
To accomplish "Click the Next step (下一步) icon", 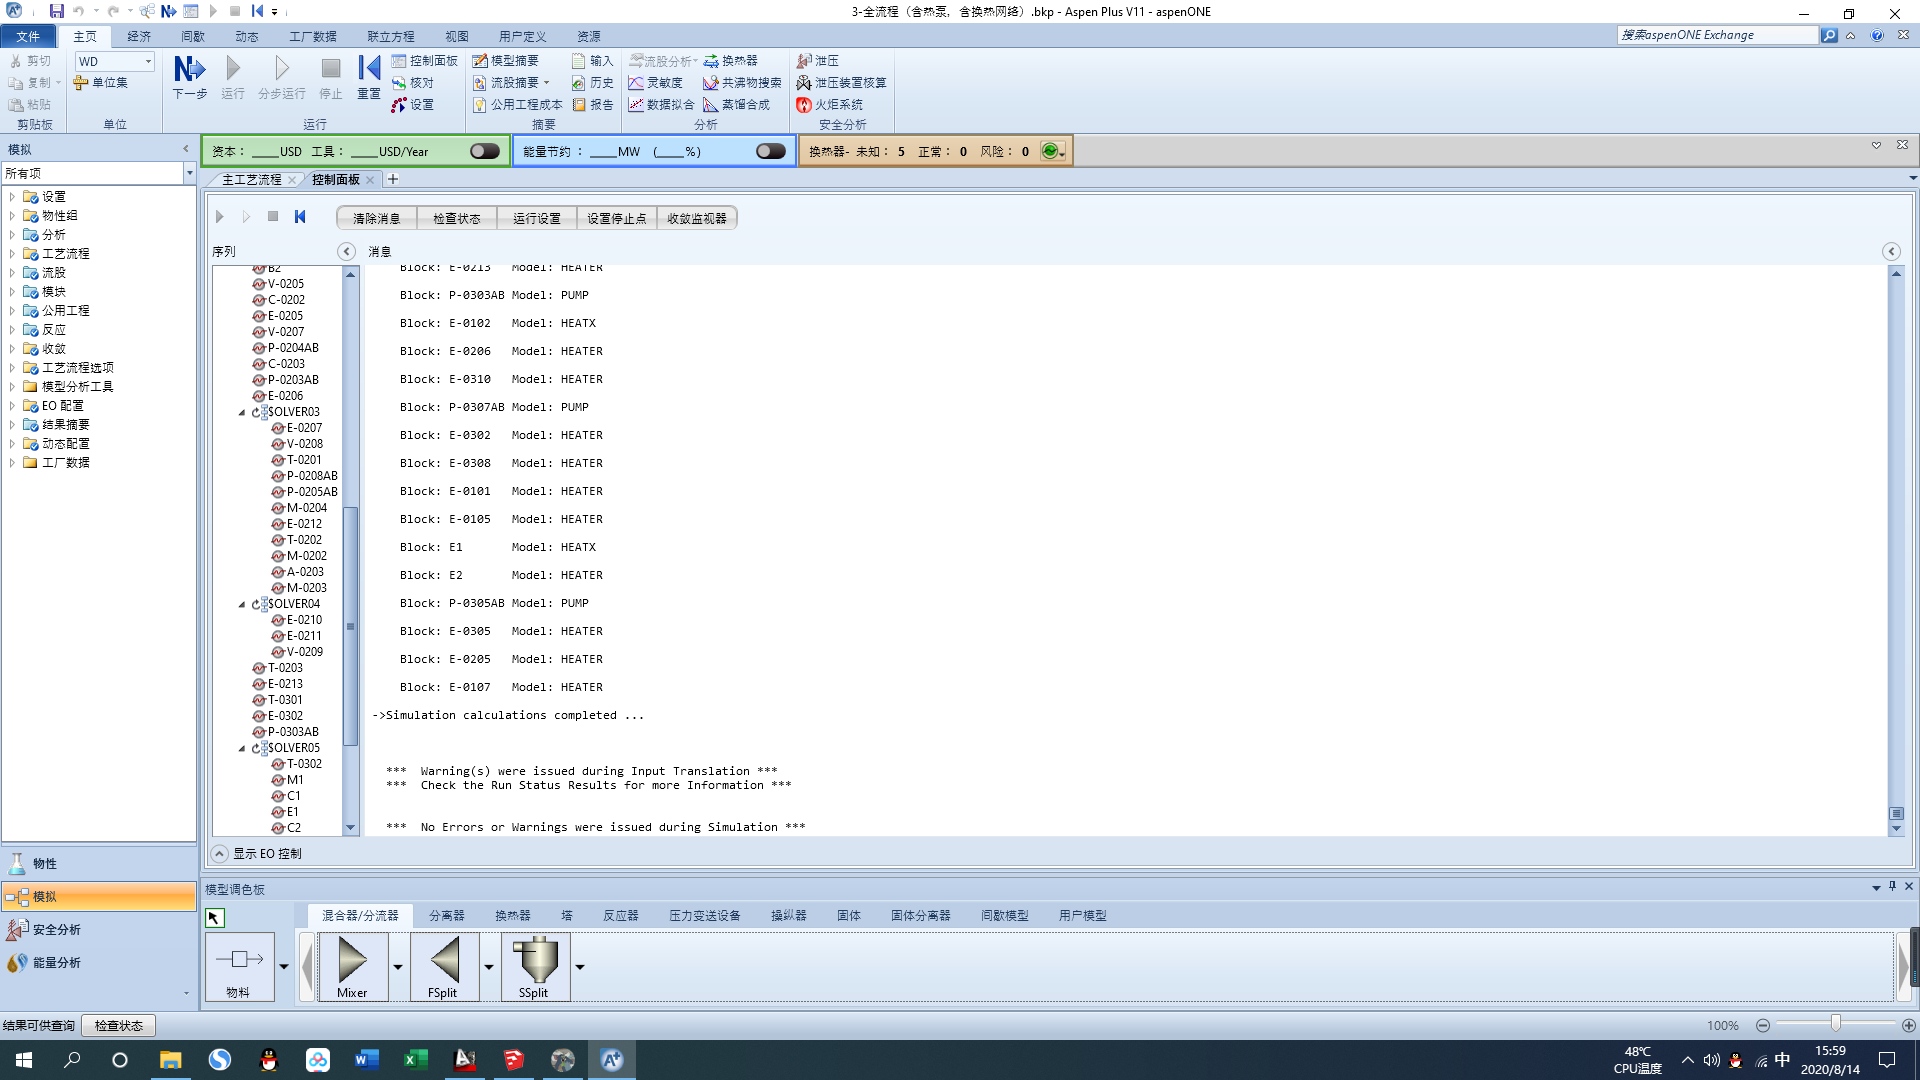I will [x=189, y=70].
